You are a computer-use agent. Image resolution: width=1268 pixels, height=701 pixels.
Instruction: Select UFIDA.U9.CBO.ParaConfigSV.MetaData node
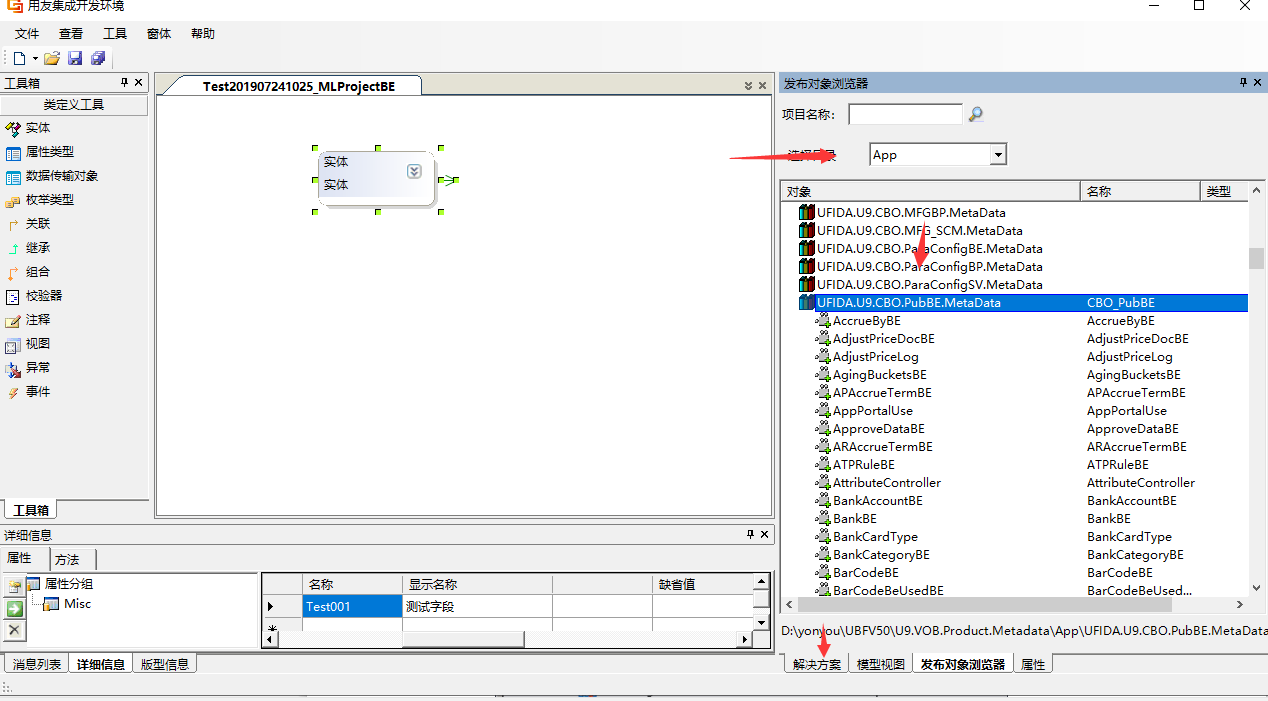929,285
